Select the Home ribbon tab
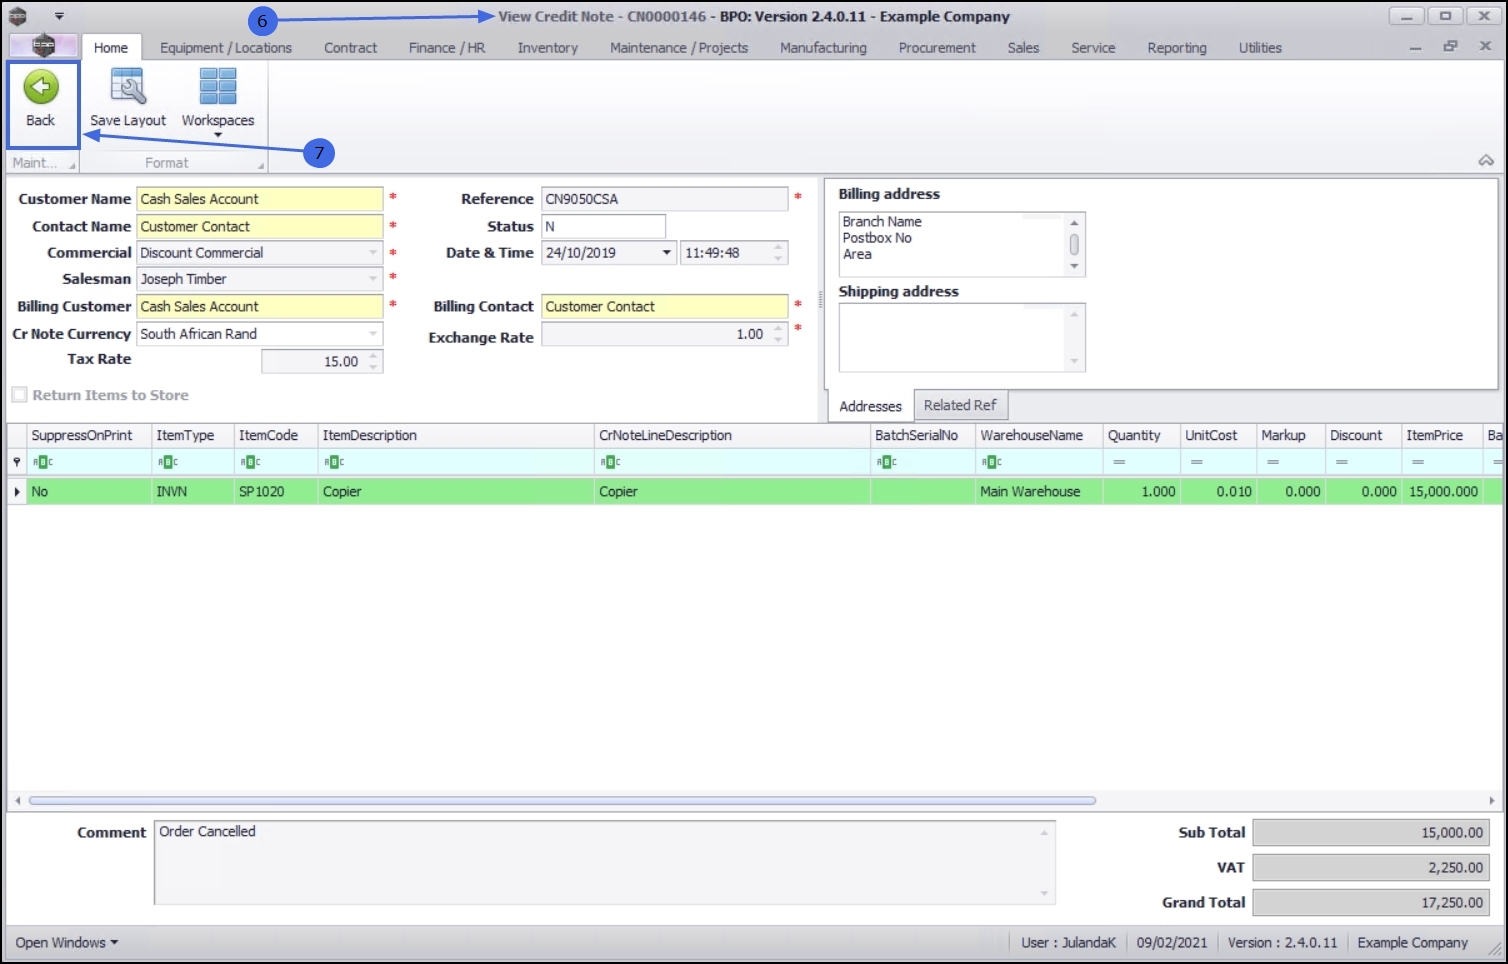Screen dimensions: 1508x964 tap(111, 47)
